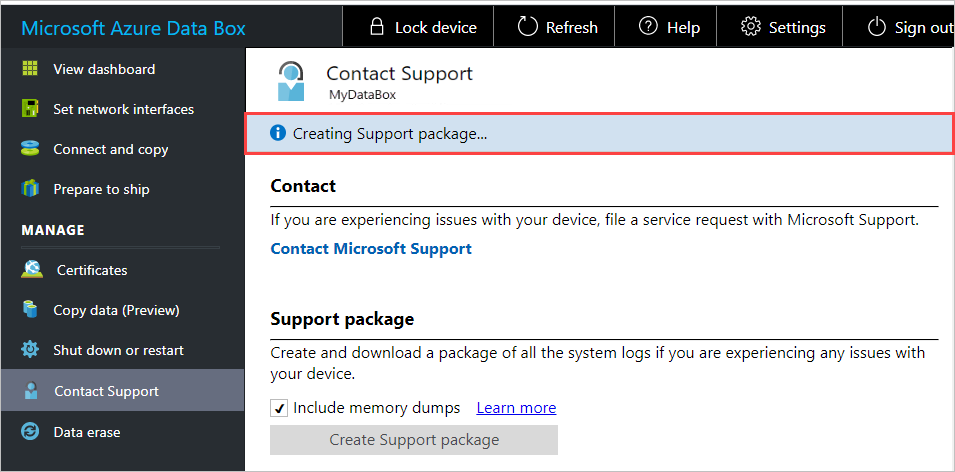Uncheck Include memory dumps checkbox

coord(279,408)
